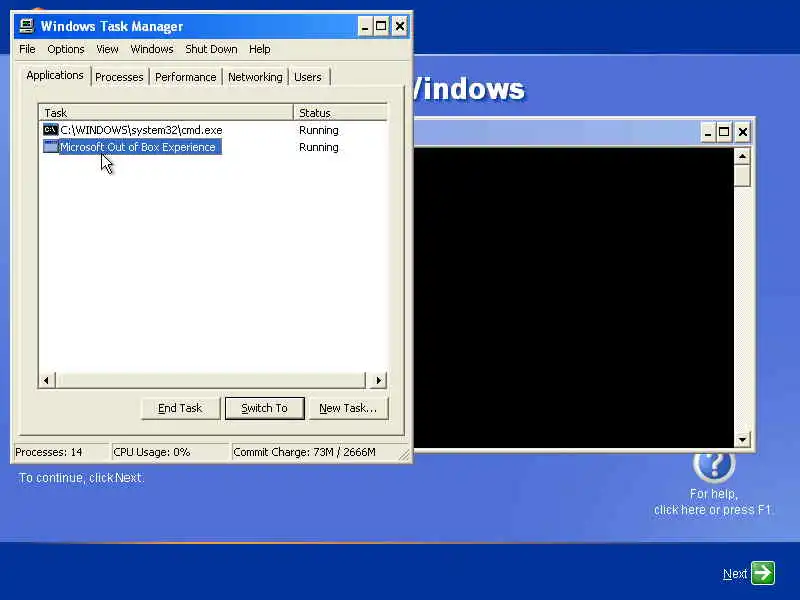The width and height of the screenshot is (800, 600).
Task: Switch to the Networking tab
Action: pos(255,77)
